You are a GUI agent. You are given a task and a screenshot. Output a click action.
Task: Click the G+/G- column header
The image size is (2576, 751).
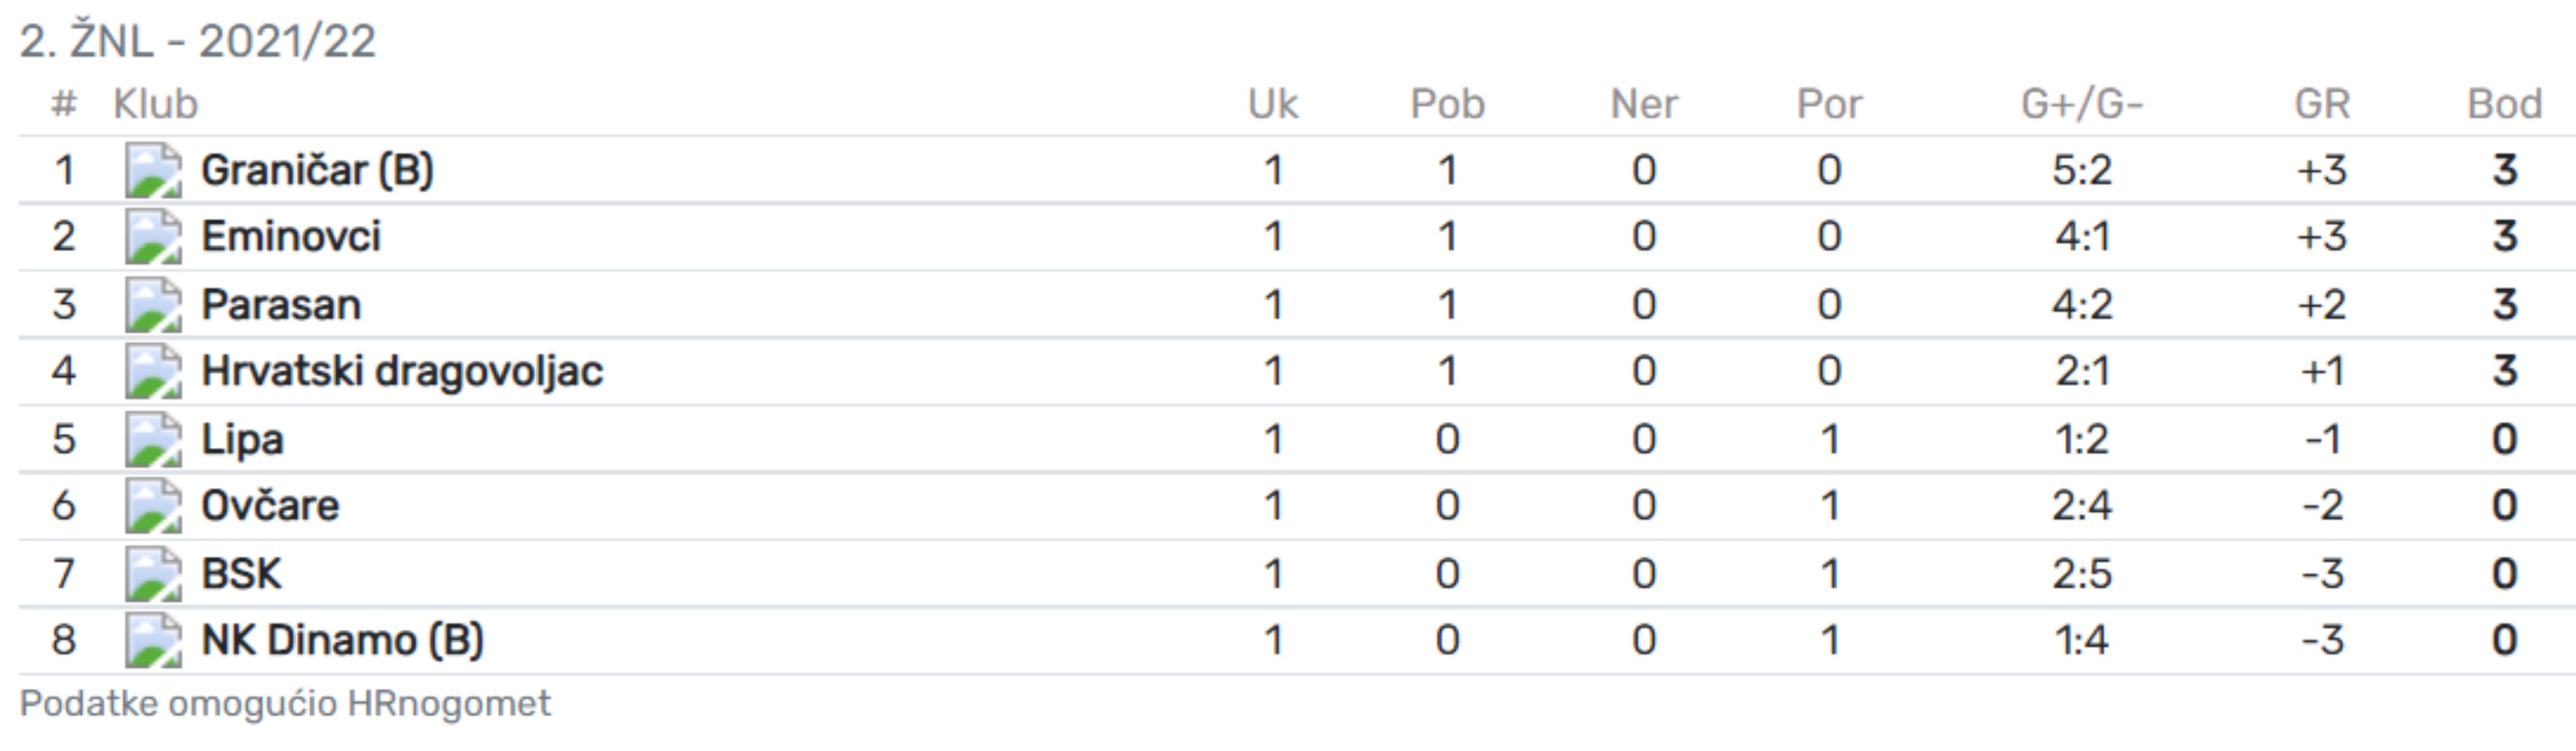pos(2082,104)
